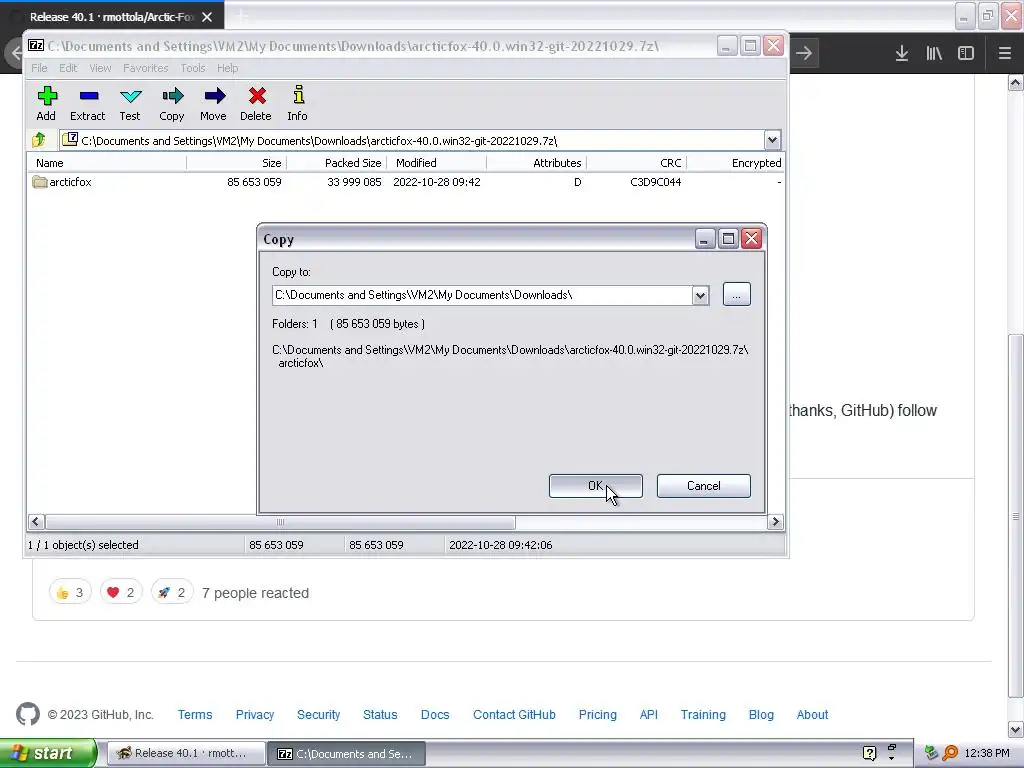Open the Security footer link
Screen dimensions: 1024x768
tap(319, 714)
